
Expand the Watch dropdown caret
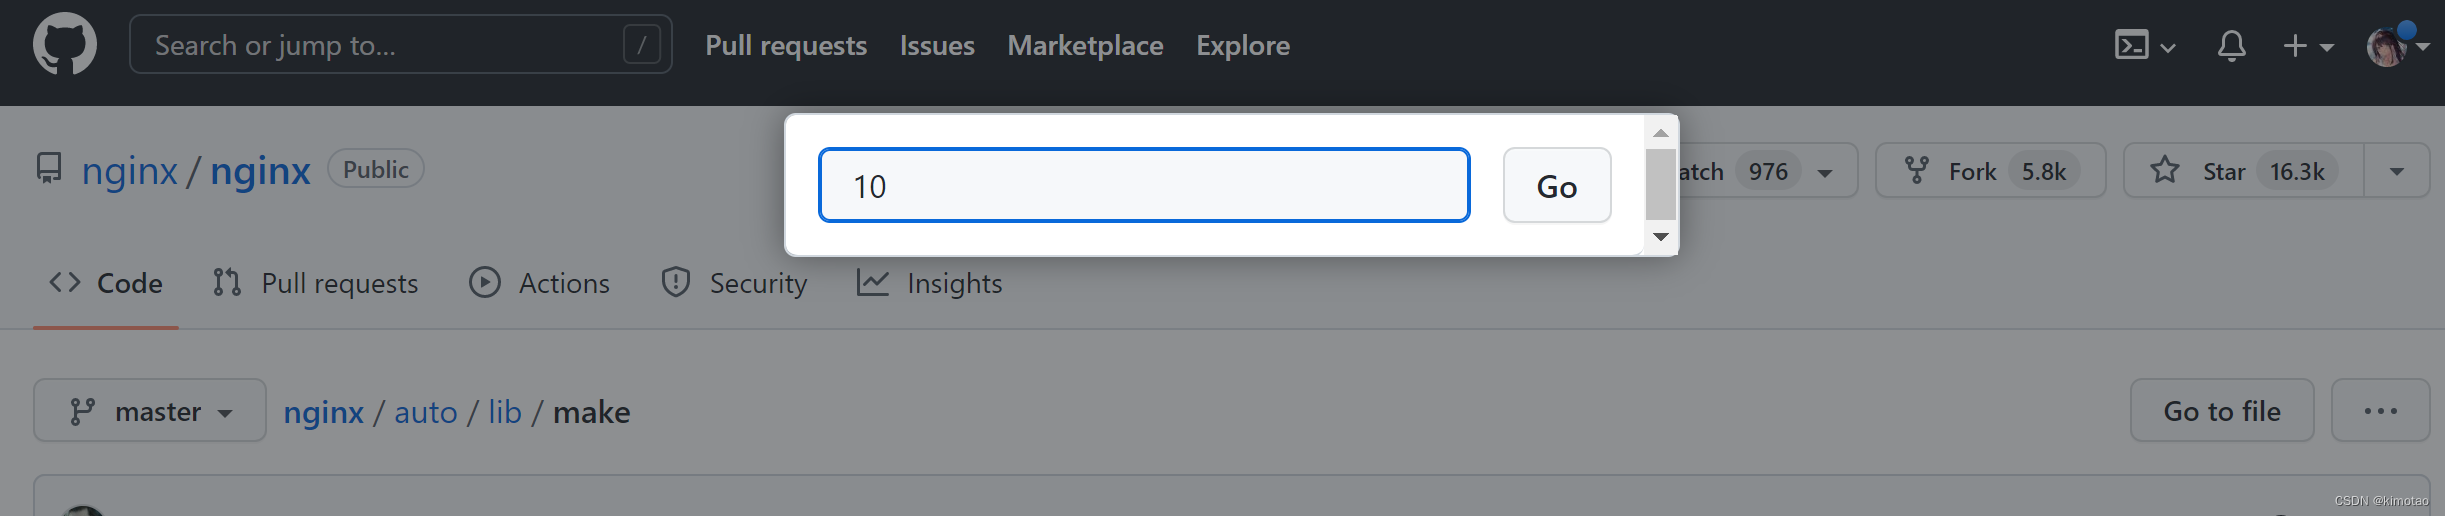click(x=1825, y=172)
